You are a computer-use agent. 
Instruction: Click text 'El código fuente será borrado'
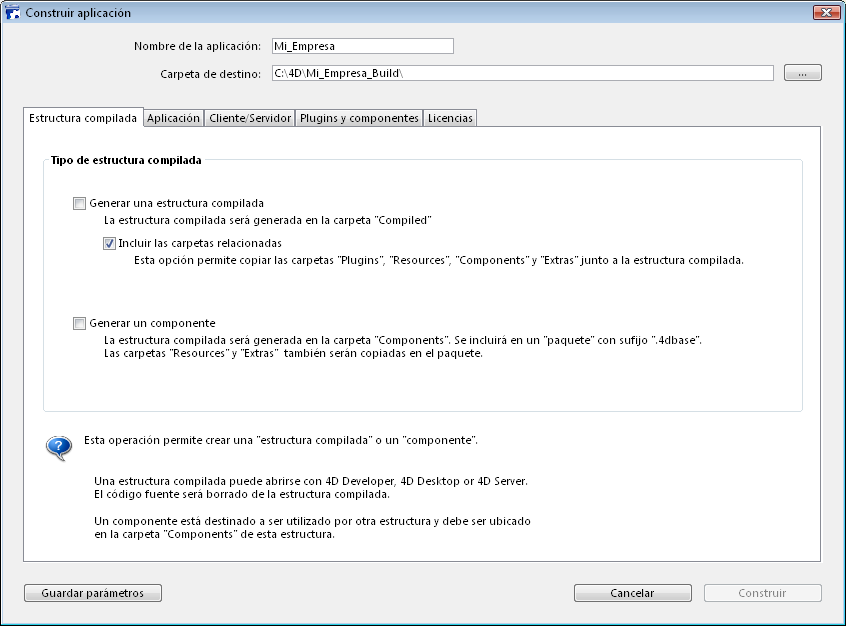click(x=242, y=494)
